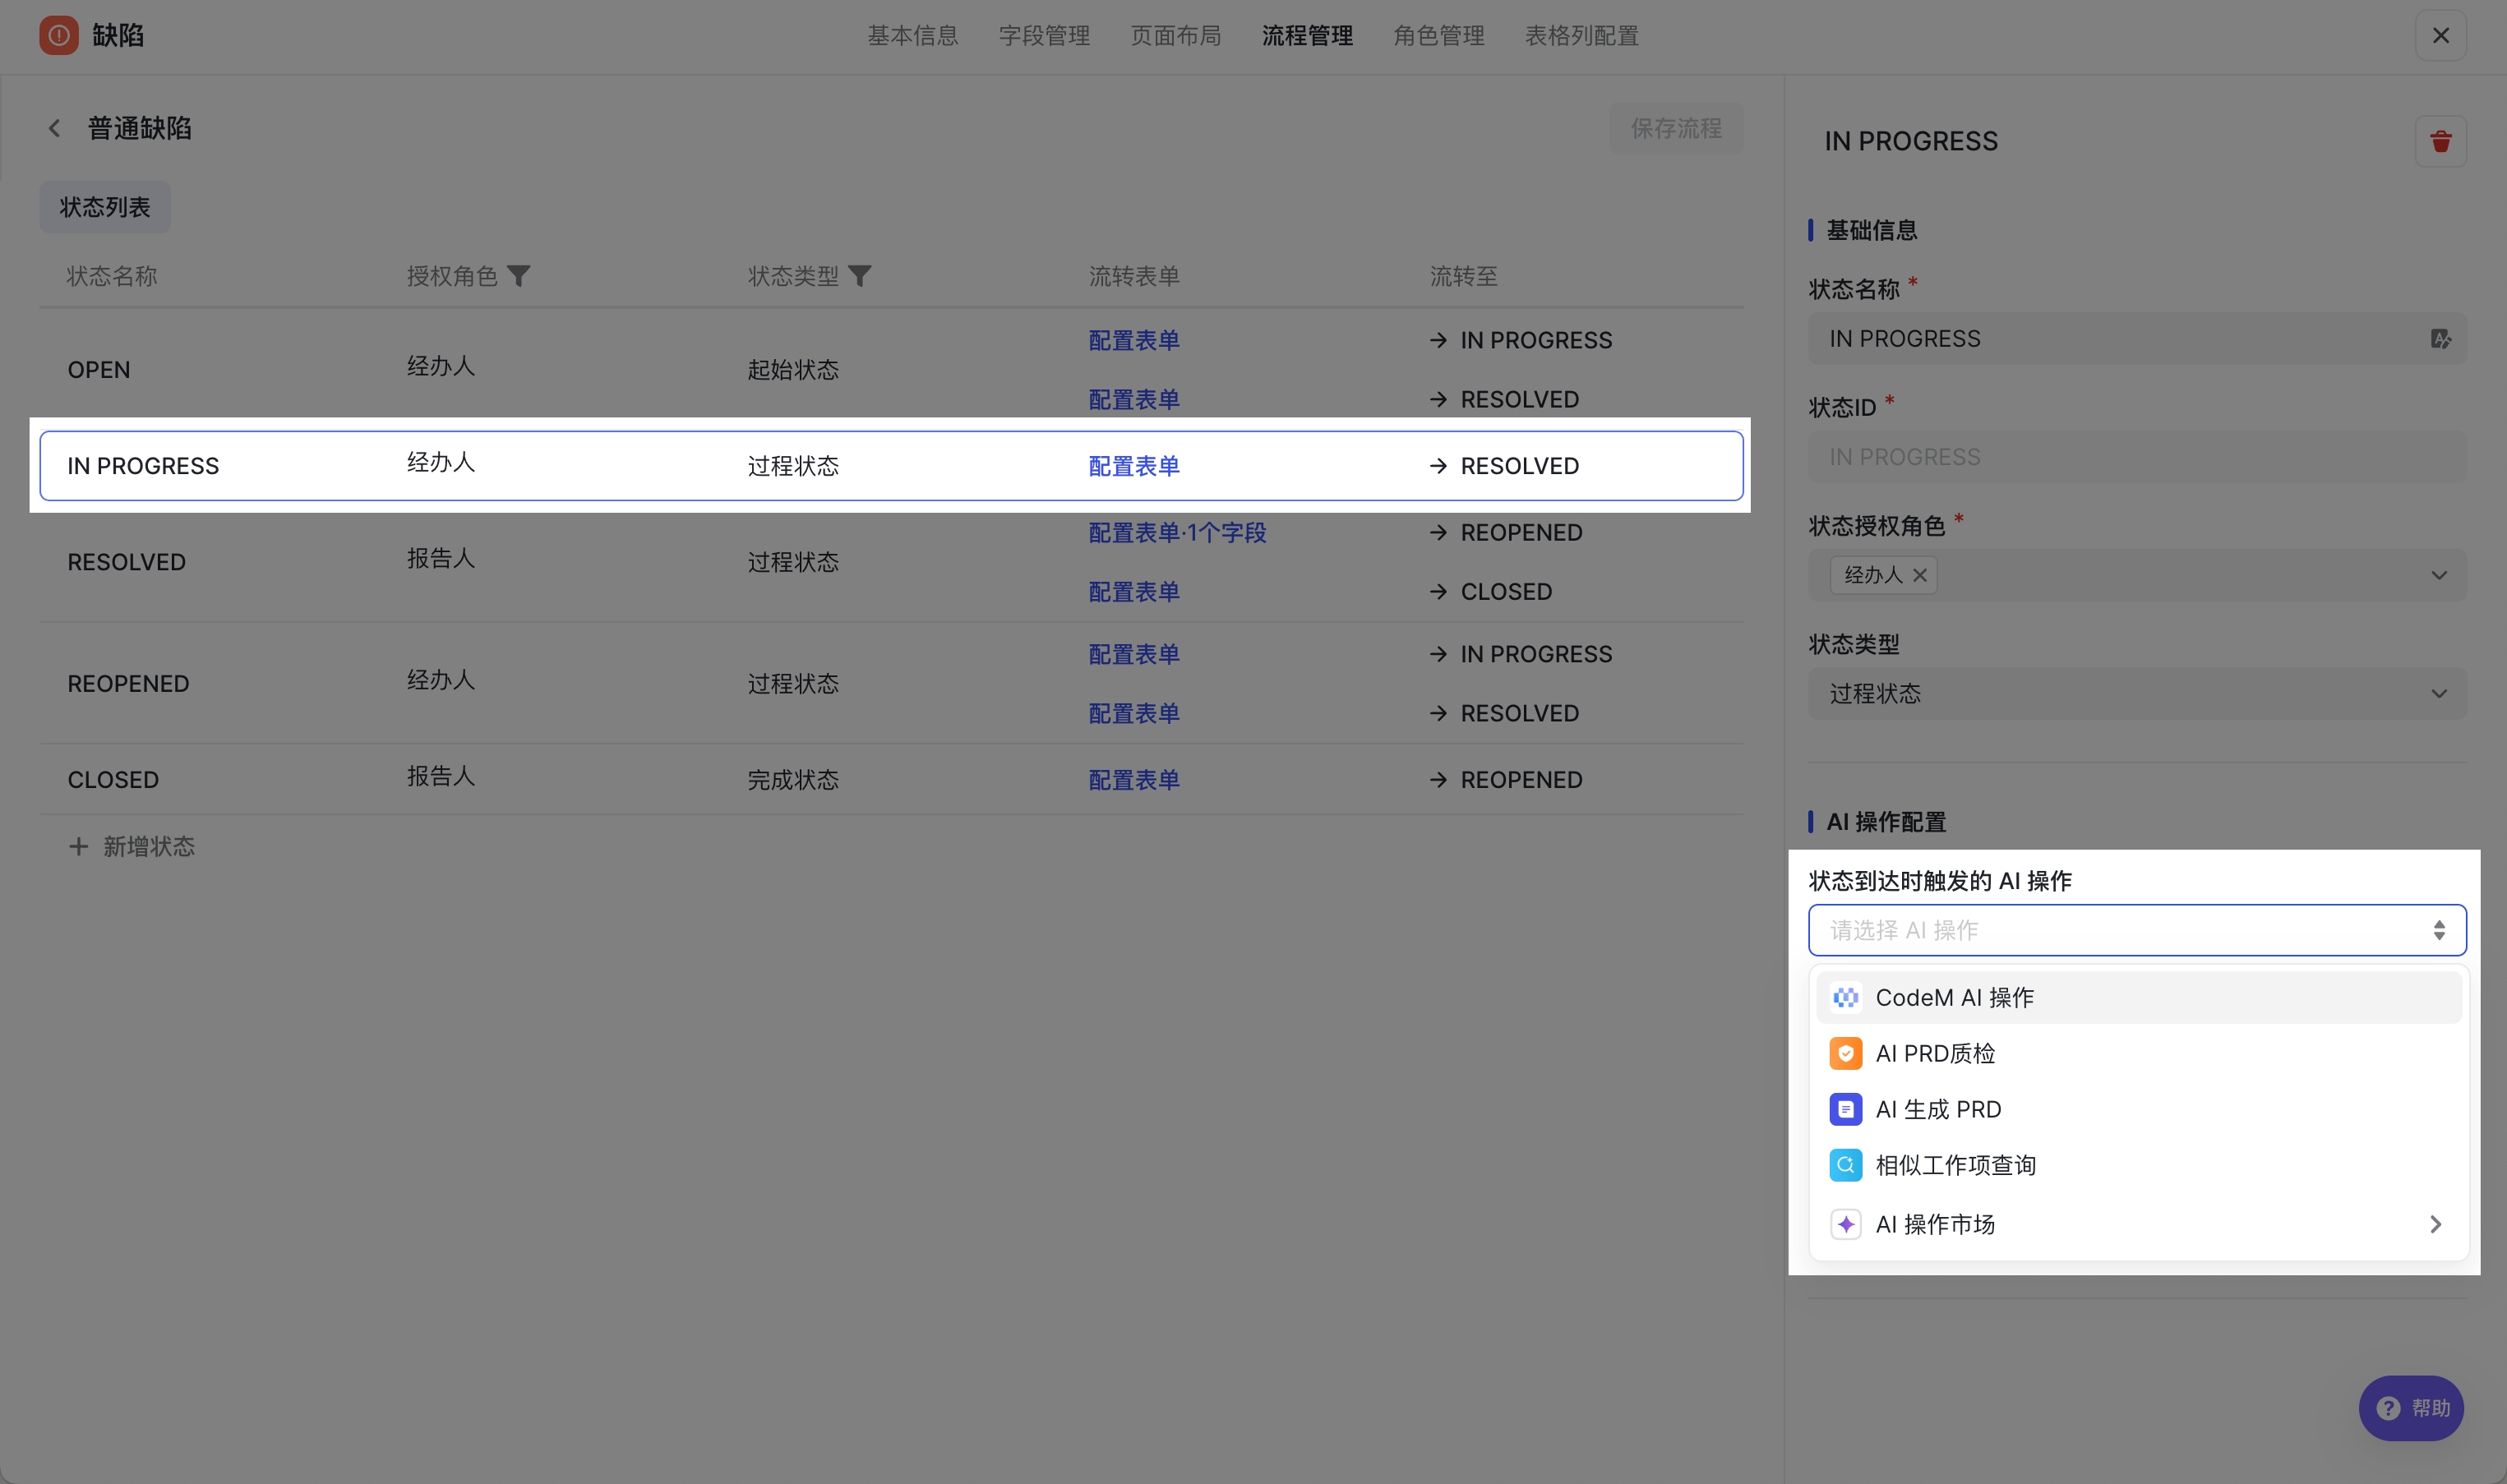Select AI 生成 PRD option

point(2138,1109)
